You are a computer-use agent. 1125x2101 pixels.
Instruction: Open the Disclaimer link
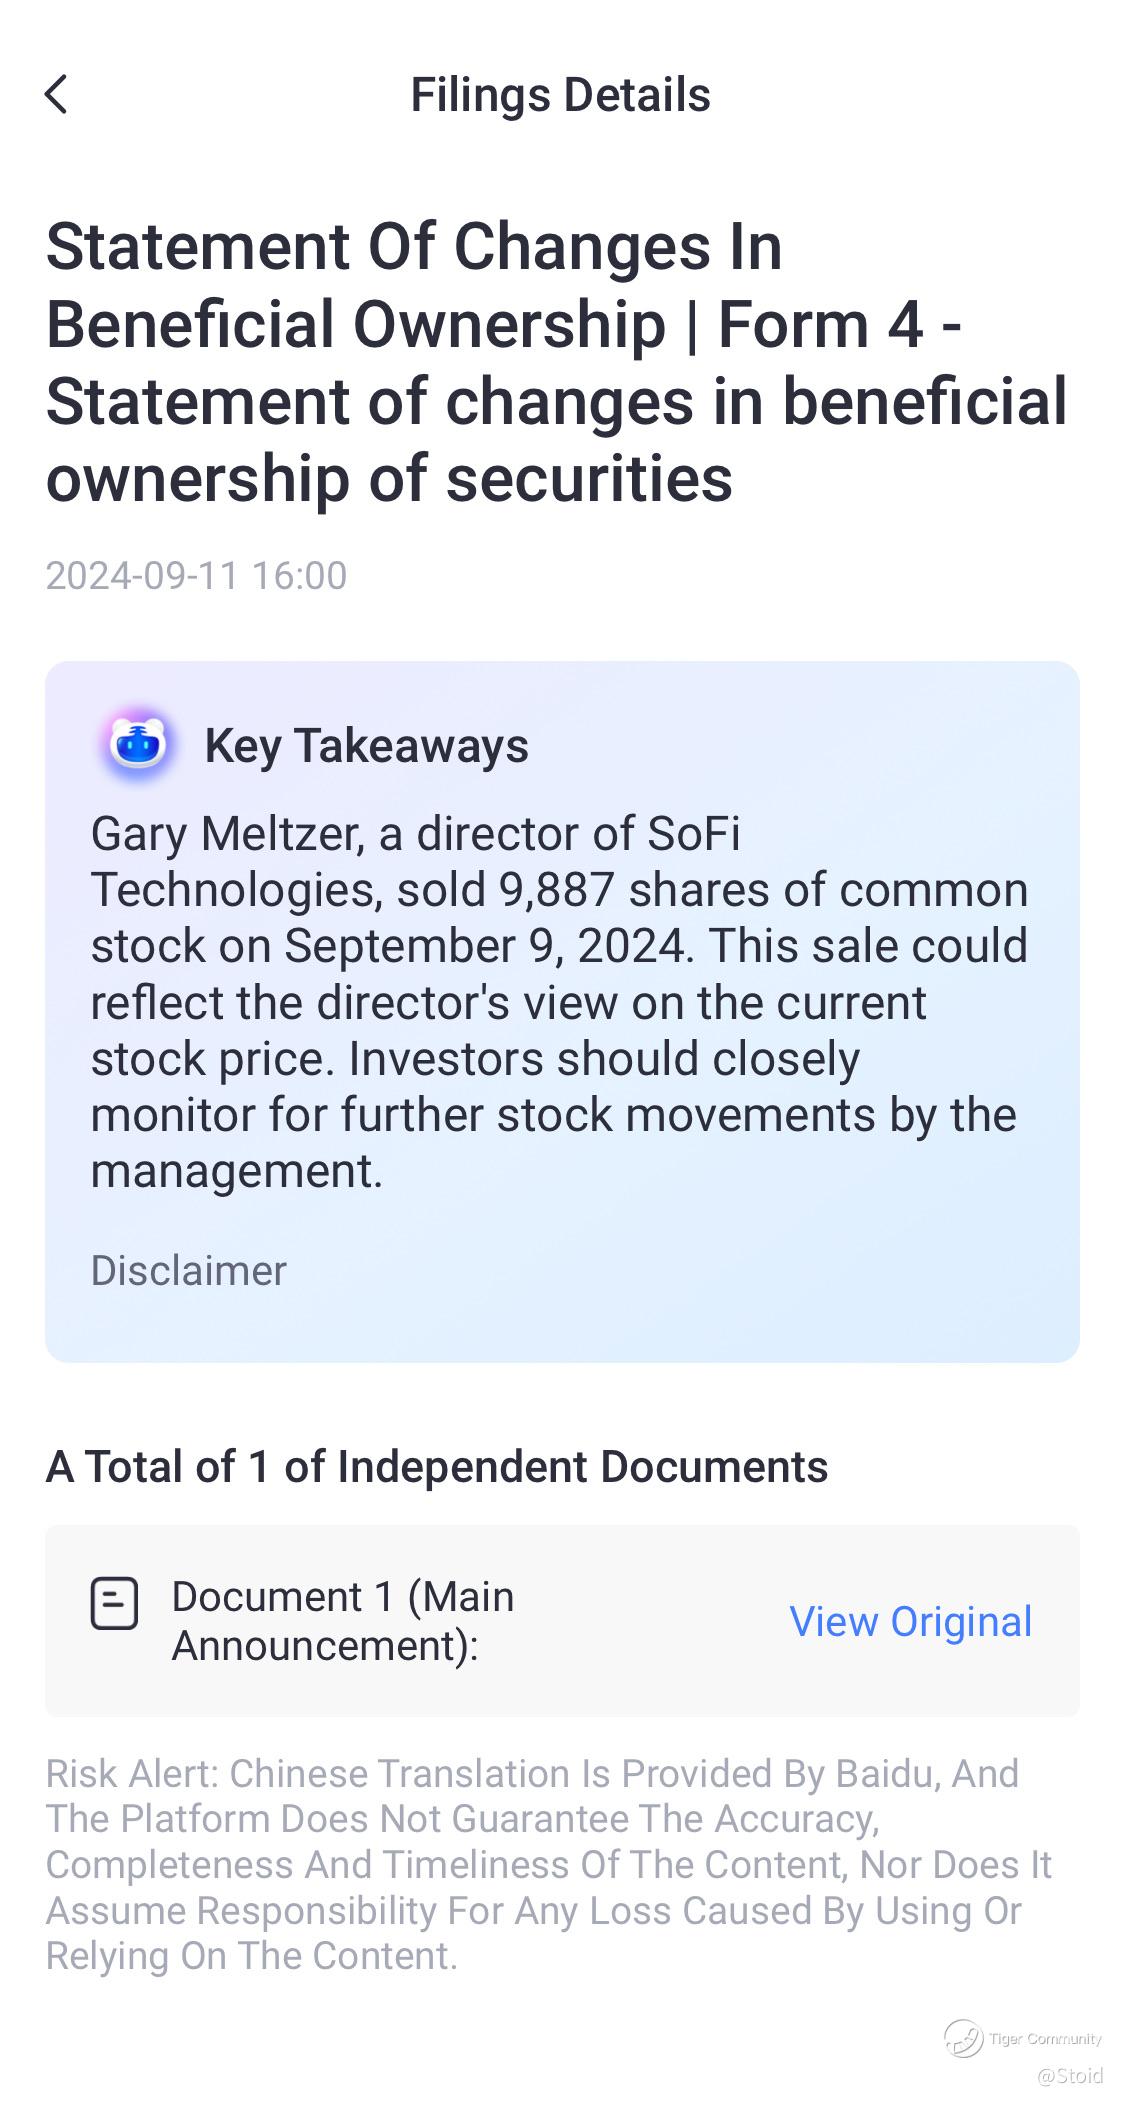pos(188,1270)
